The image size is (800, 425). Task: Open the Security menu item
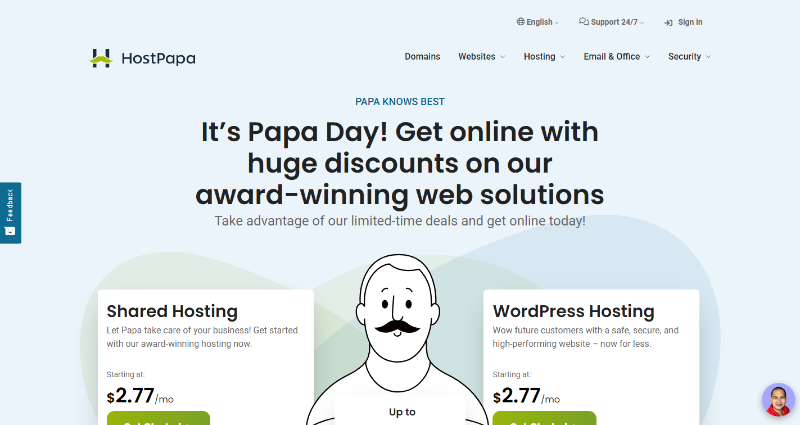[x=685, y=57]
